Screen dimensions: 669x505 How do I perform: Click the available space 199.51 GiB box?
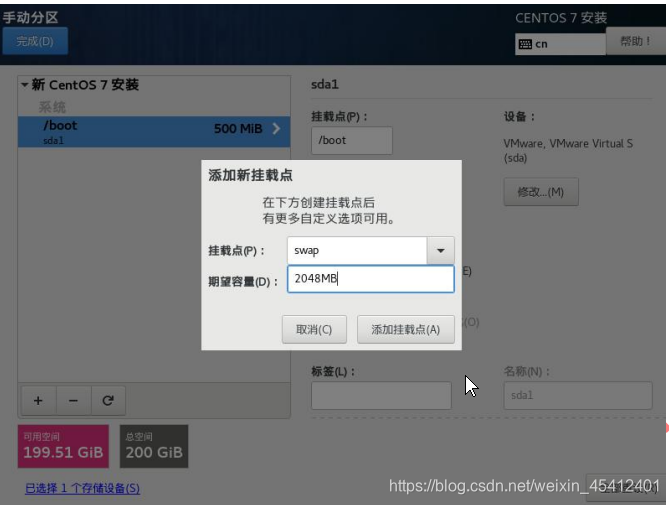coord(63,446)
